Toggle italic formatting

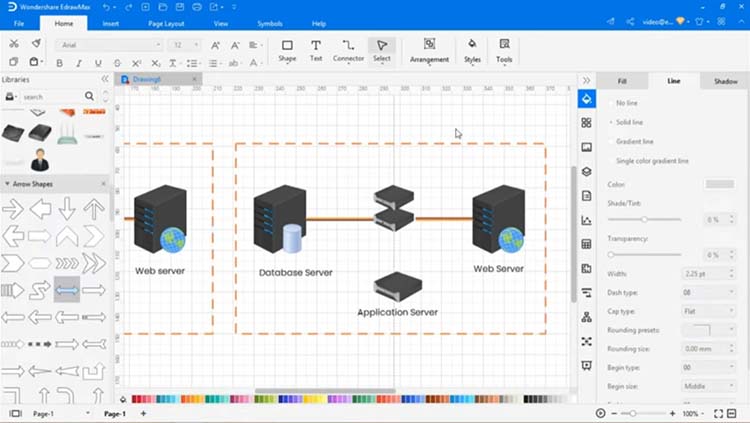(x=79, y=63)
